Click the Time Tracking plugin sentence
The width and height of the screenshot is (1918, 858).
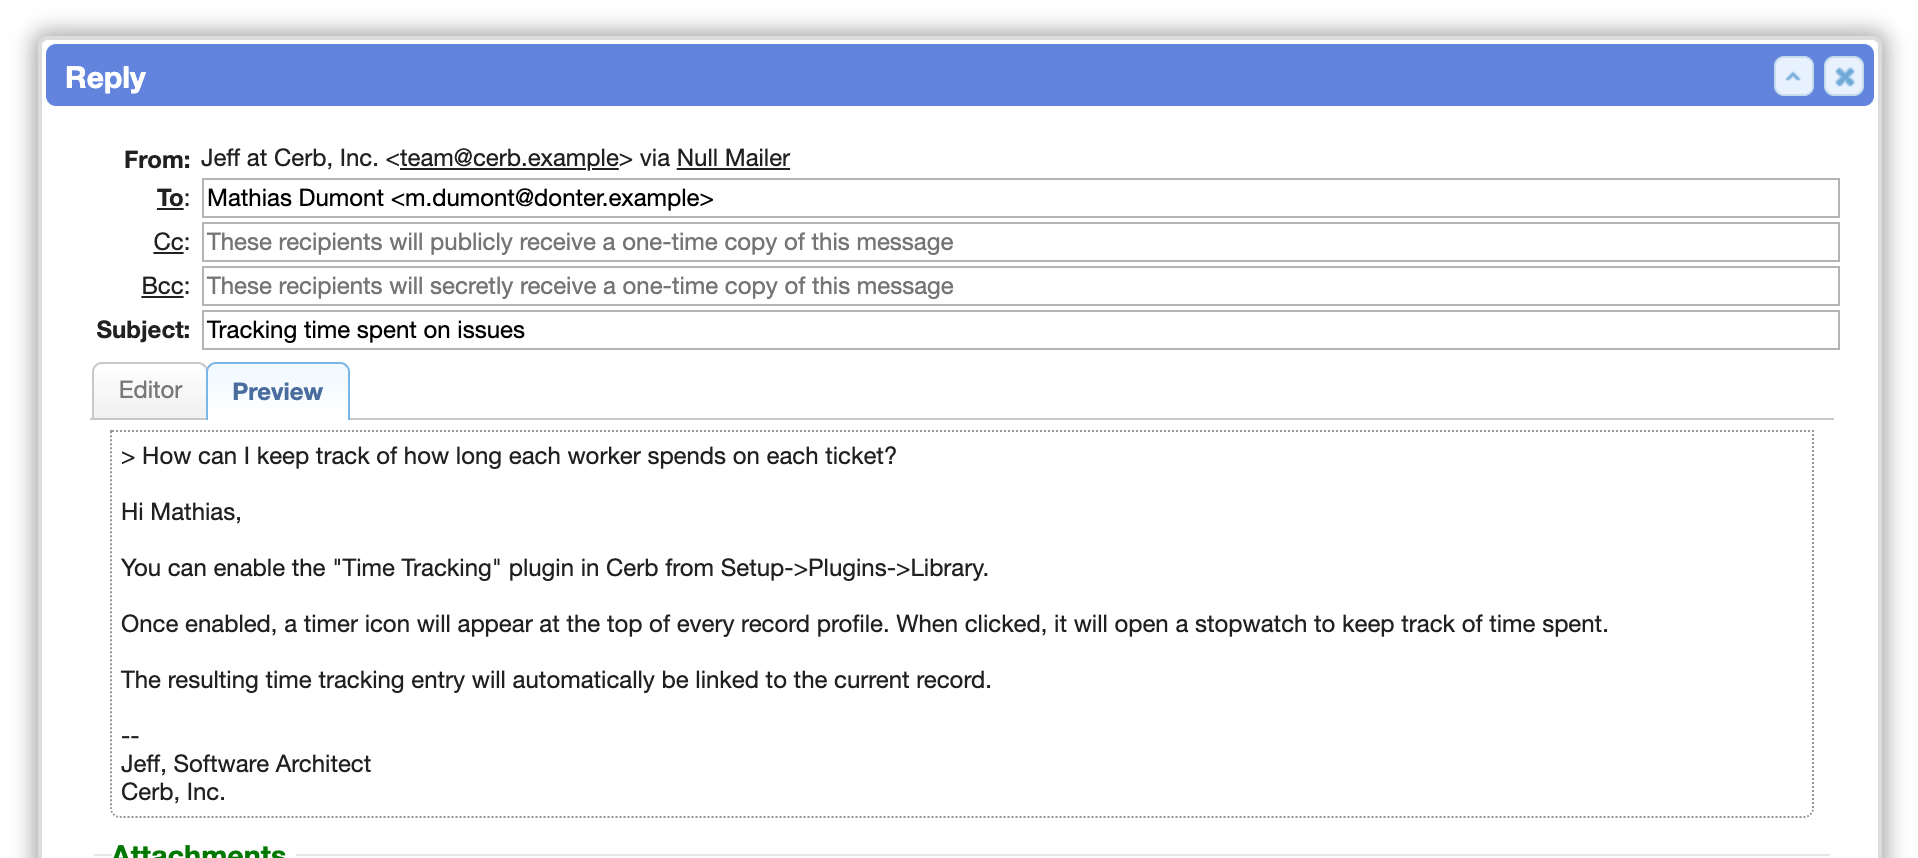pos(555,568)
